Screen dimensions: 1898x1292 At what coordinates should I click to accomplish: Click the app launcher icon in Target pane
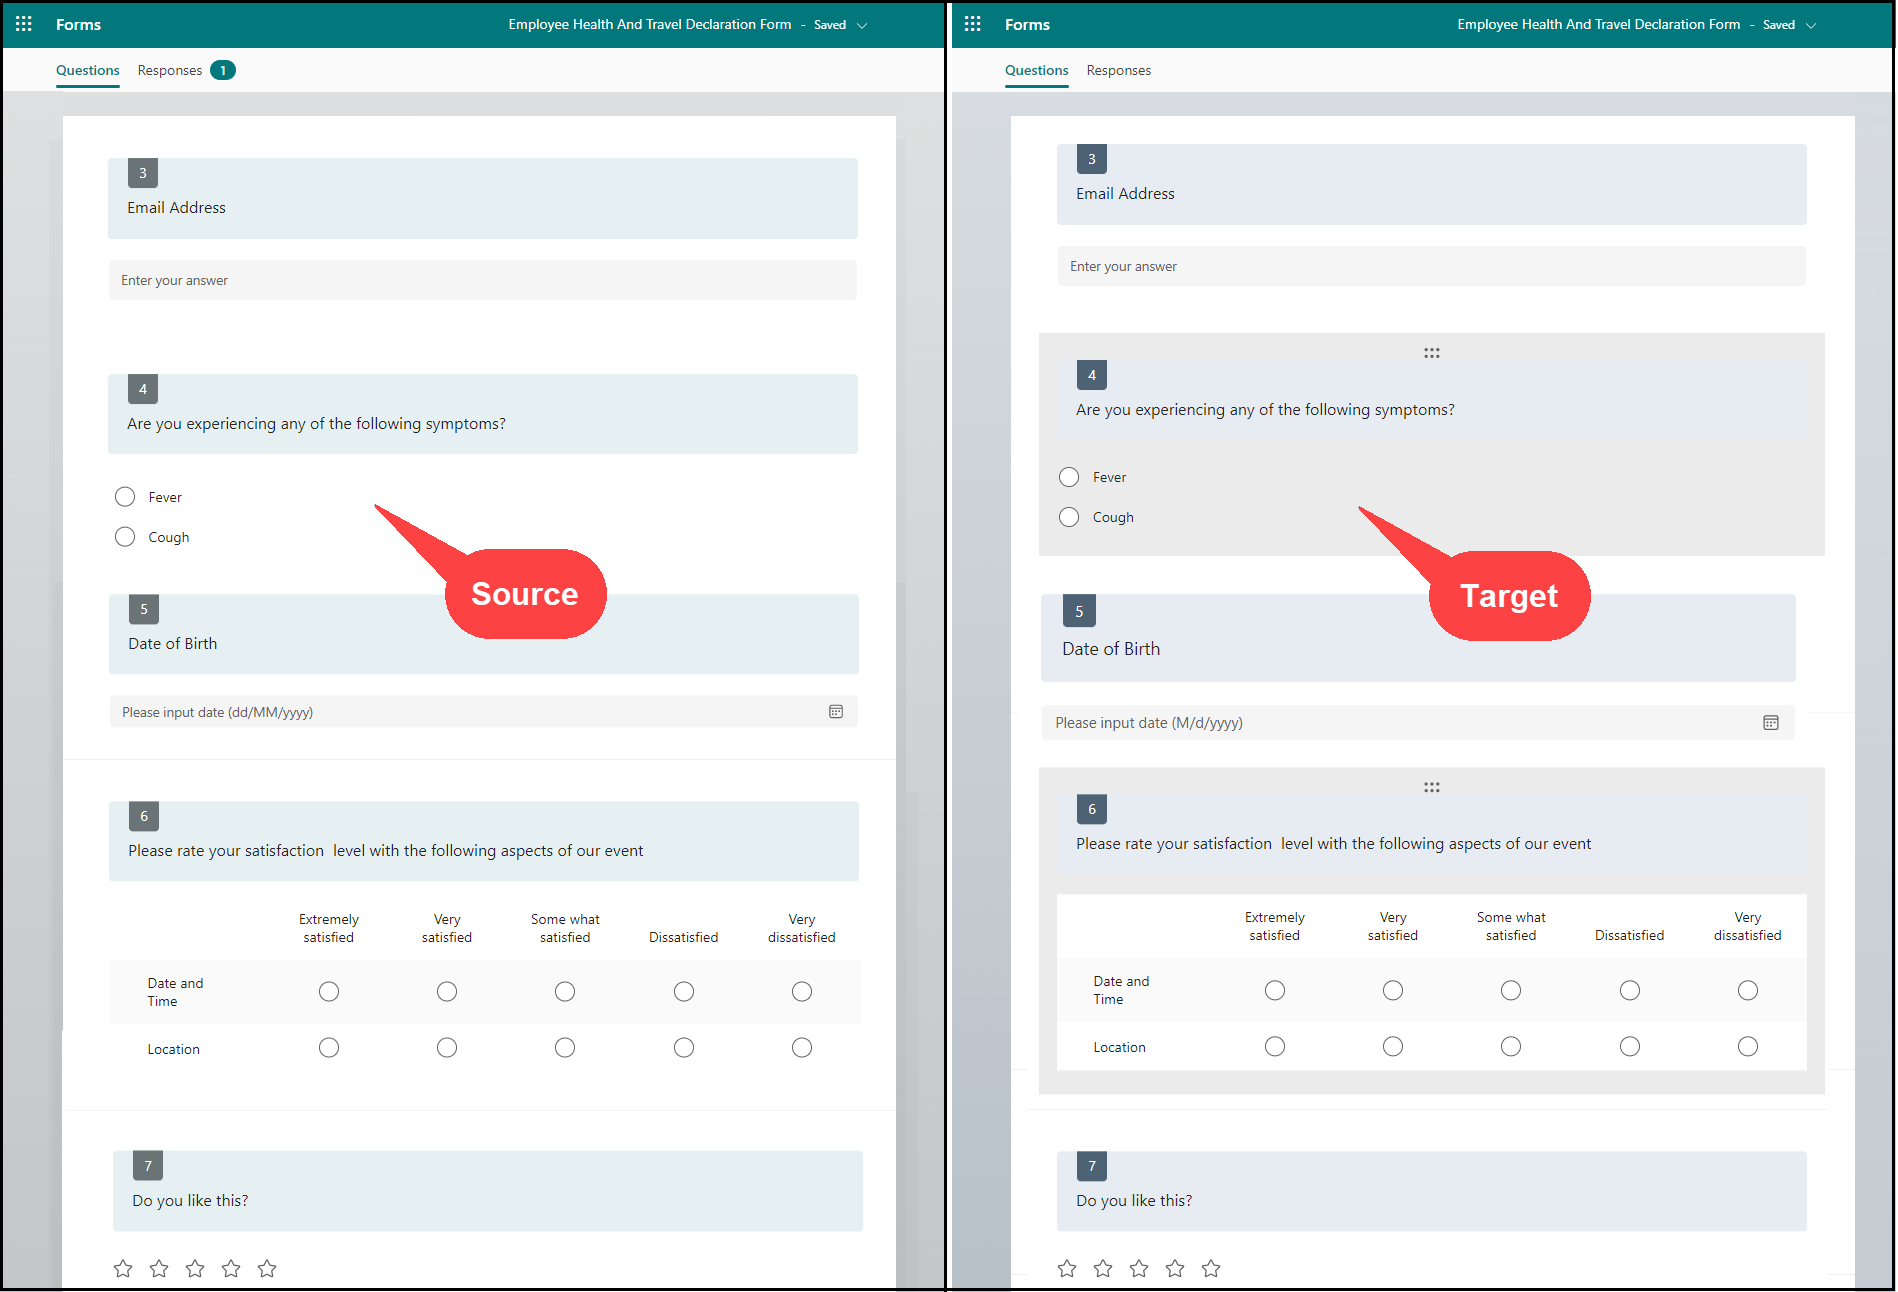(972, 24)
